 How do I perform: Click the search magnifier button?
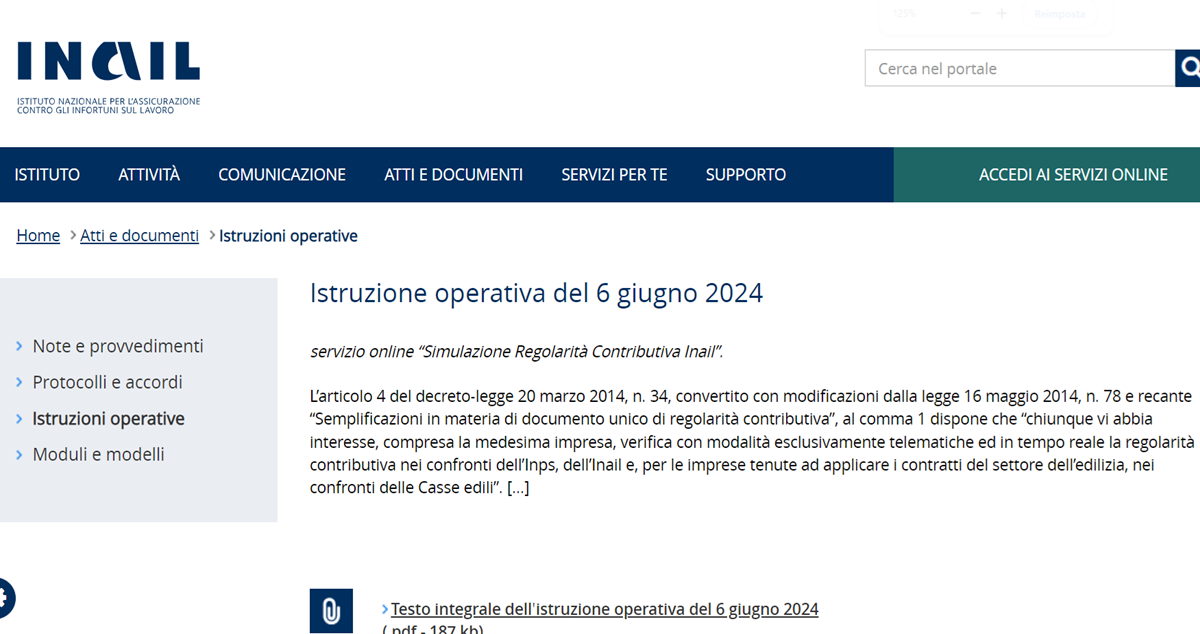[1188, 68]
